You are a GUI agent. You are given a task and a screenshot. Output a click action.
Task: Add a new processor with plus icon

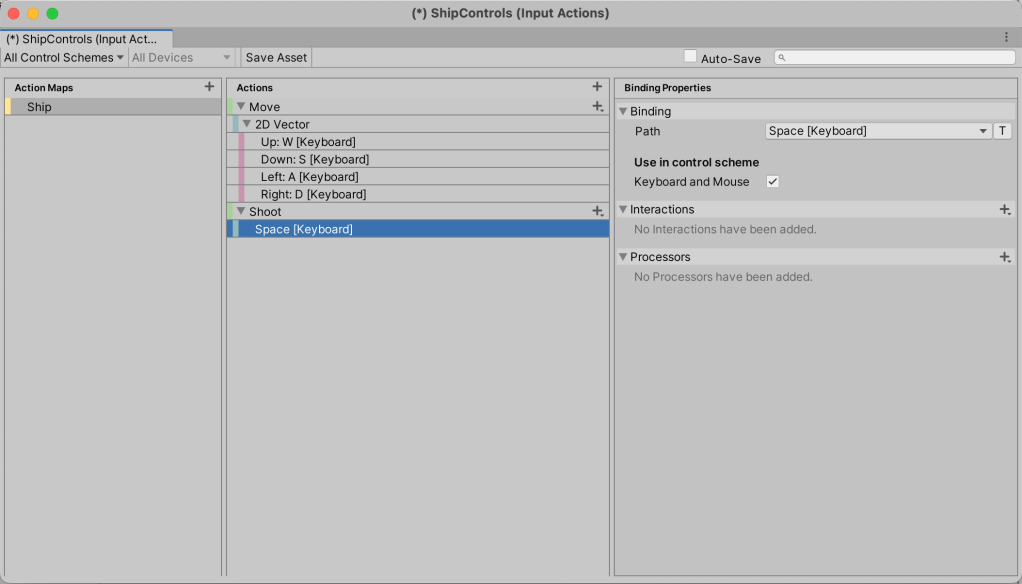coord(1005,257)
